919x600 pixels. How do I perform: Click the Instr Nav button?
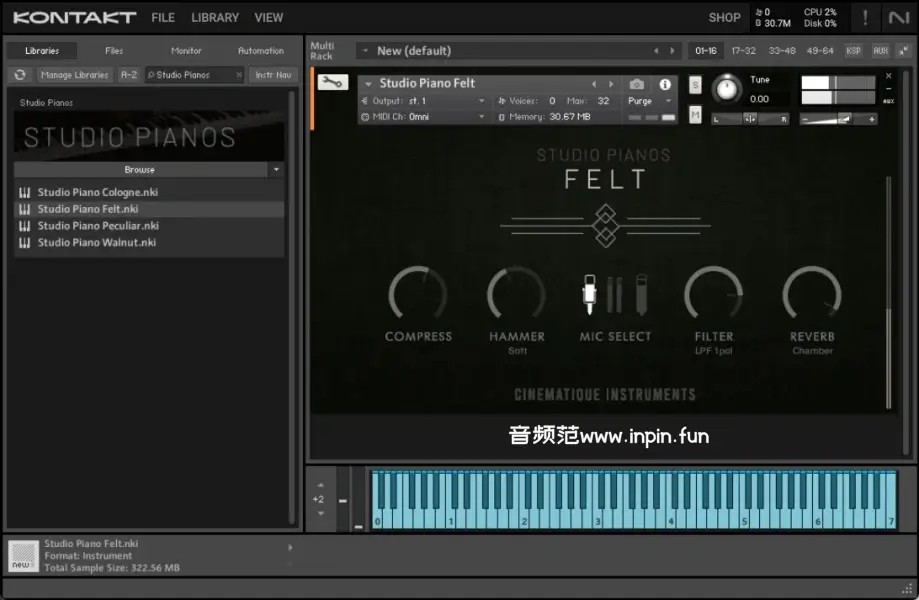(273, 75)
